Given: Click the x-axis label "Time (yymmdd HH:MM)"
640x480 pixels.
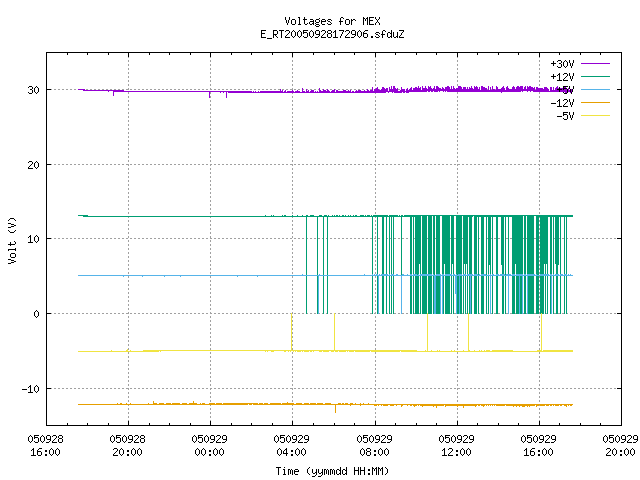Looking at the screenshot, I should 332,471.
